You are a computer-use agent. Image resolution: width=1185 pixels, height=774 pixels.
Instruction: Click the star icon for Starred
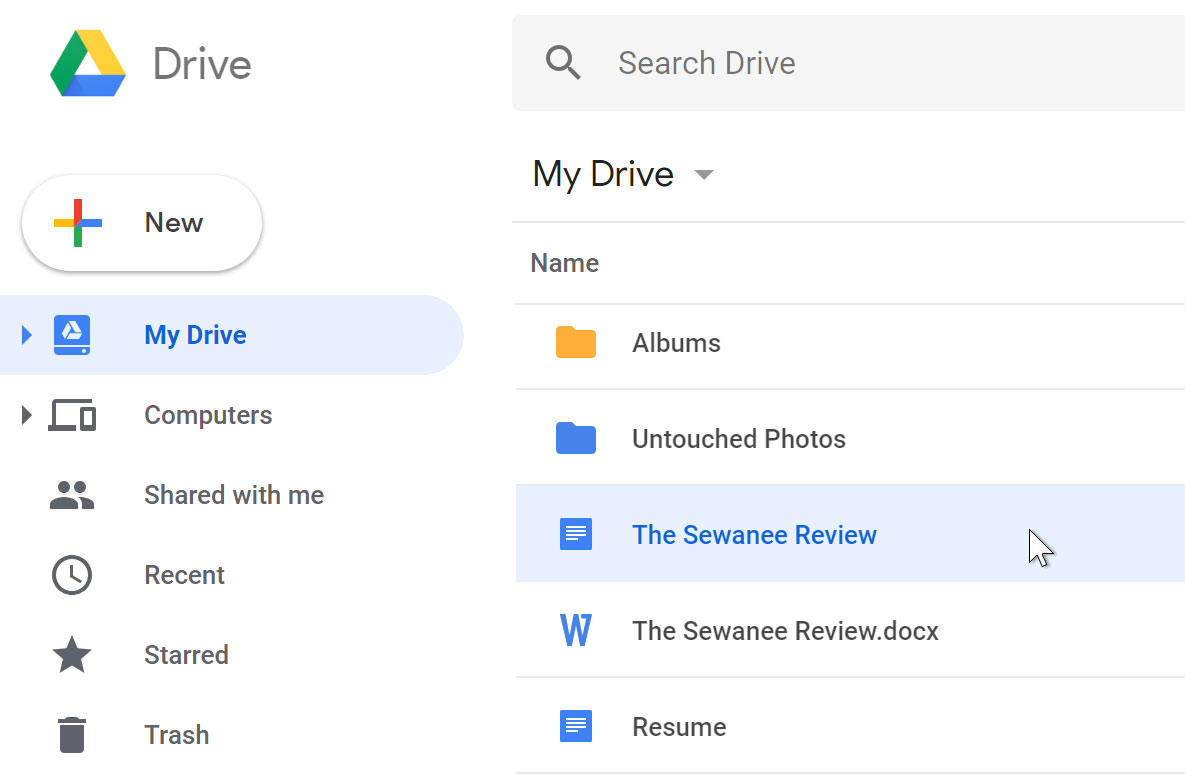(71, 655)
